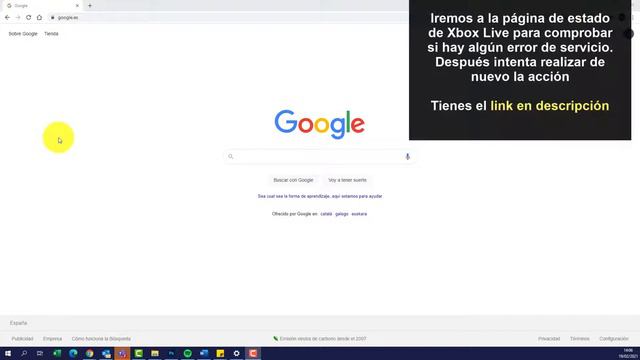Open the Empresa footer link
The width and height of the screenshot is (640, 360).
53,339
